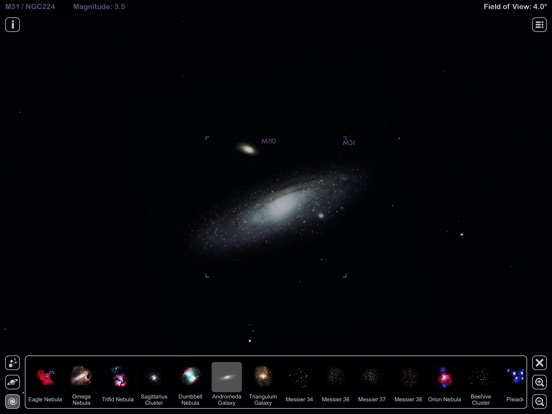Toggle the deep sky galaxy category icon
This screenshot has width=552, height=414.
(x=12, y=401)
